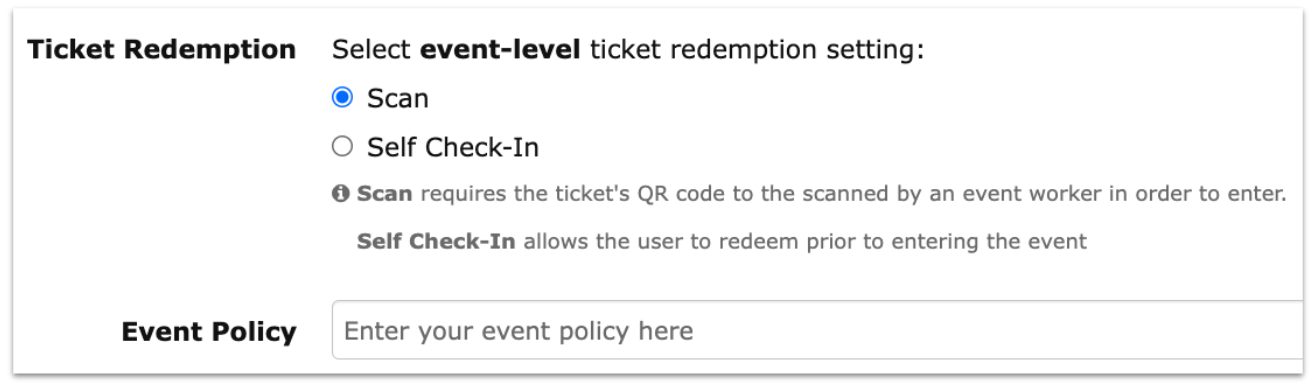Select the Self Check-In radio button

coord(342,148)
